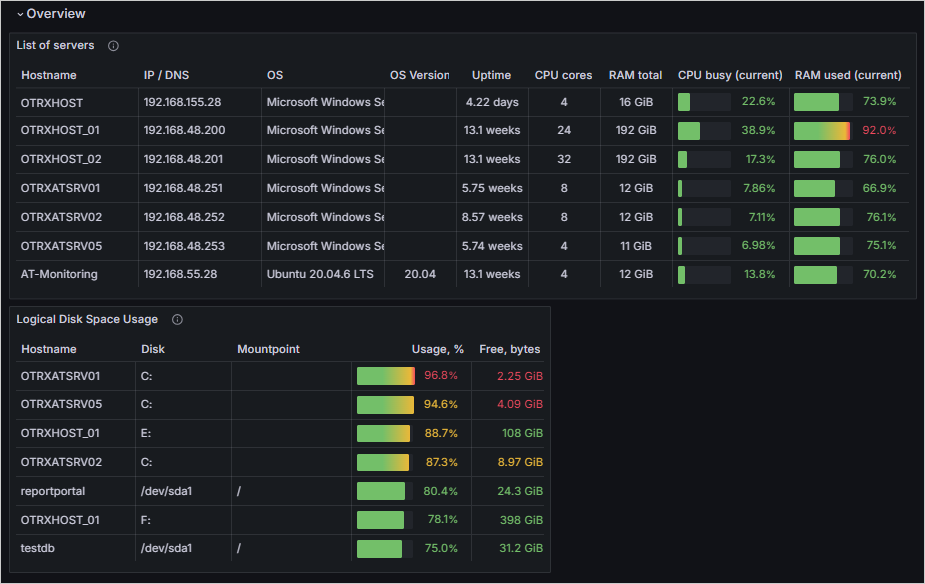925x584 pixels.
Task: Sort by CPU busy (current) header
Action: tap(729, 75)
